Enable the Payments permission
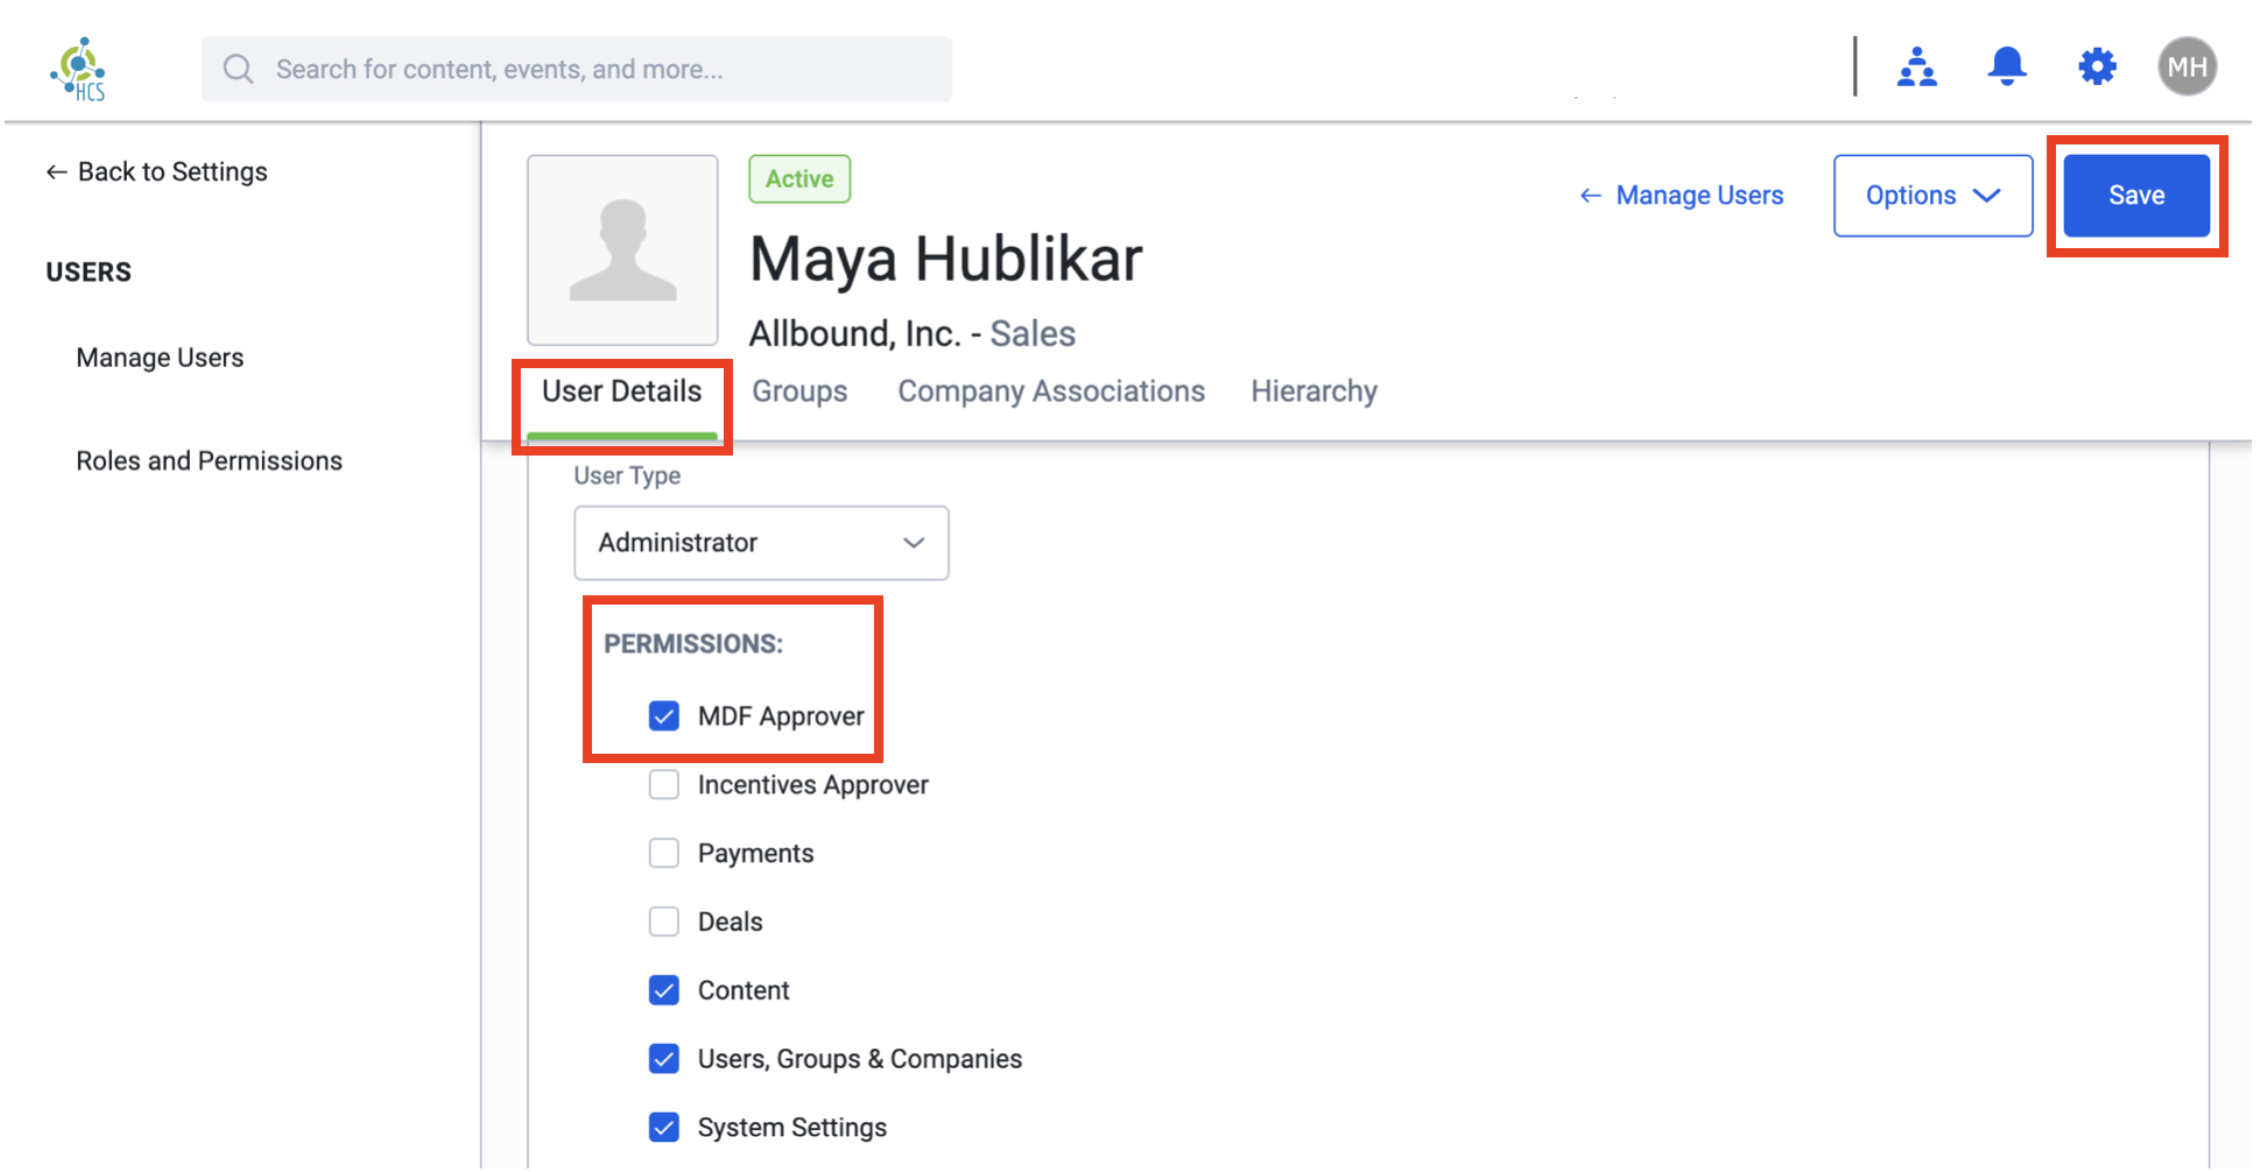 [x=664, y=853]
